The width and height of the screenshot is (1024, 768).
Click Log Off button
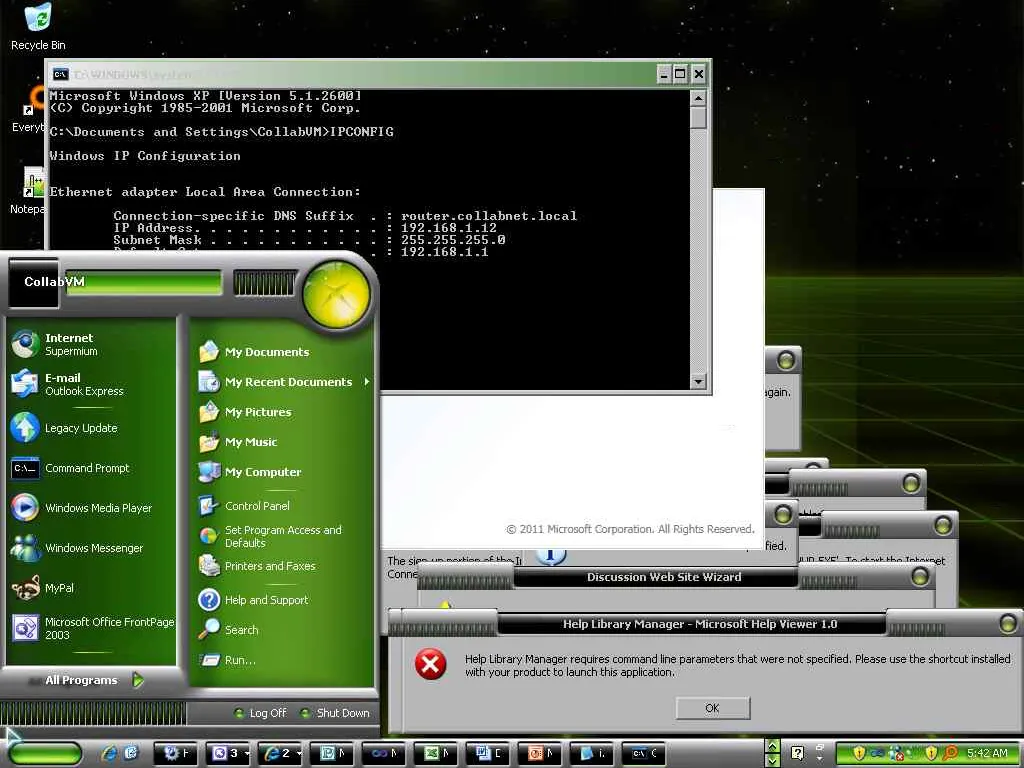(261, 713)
